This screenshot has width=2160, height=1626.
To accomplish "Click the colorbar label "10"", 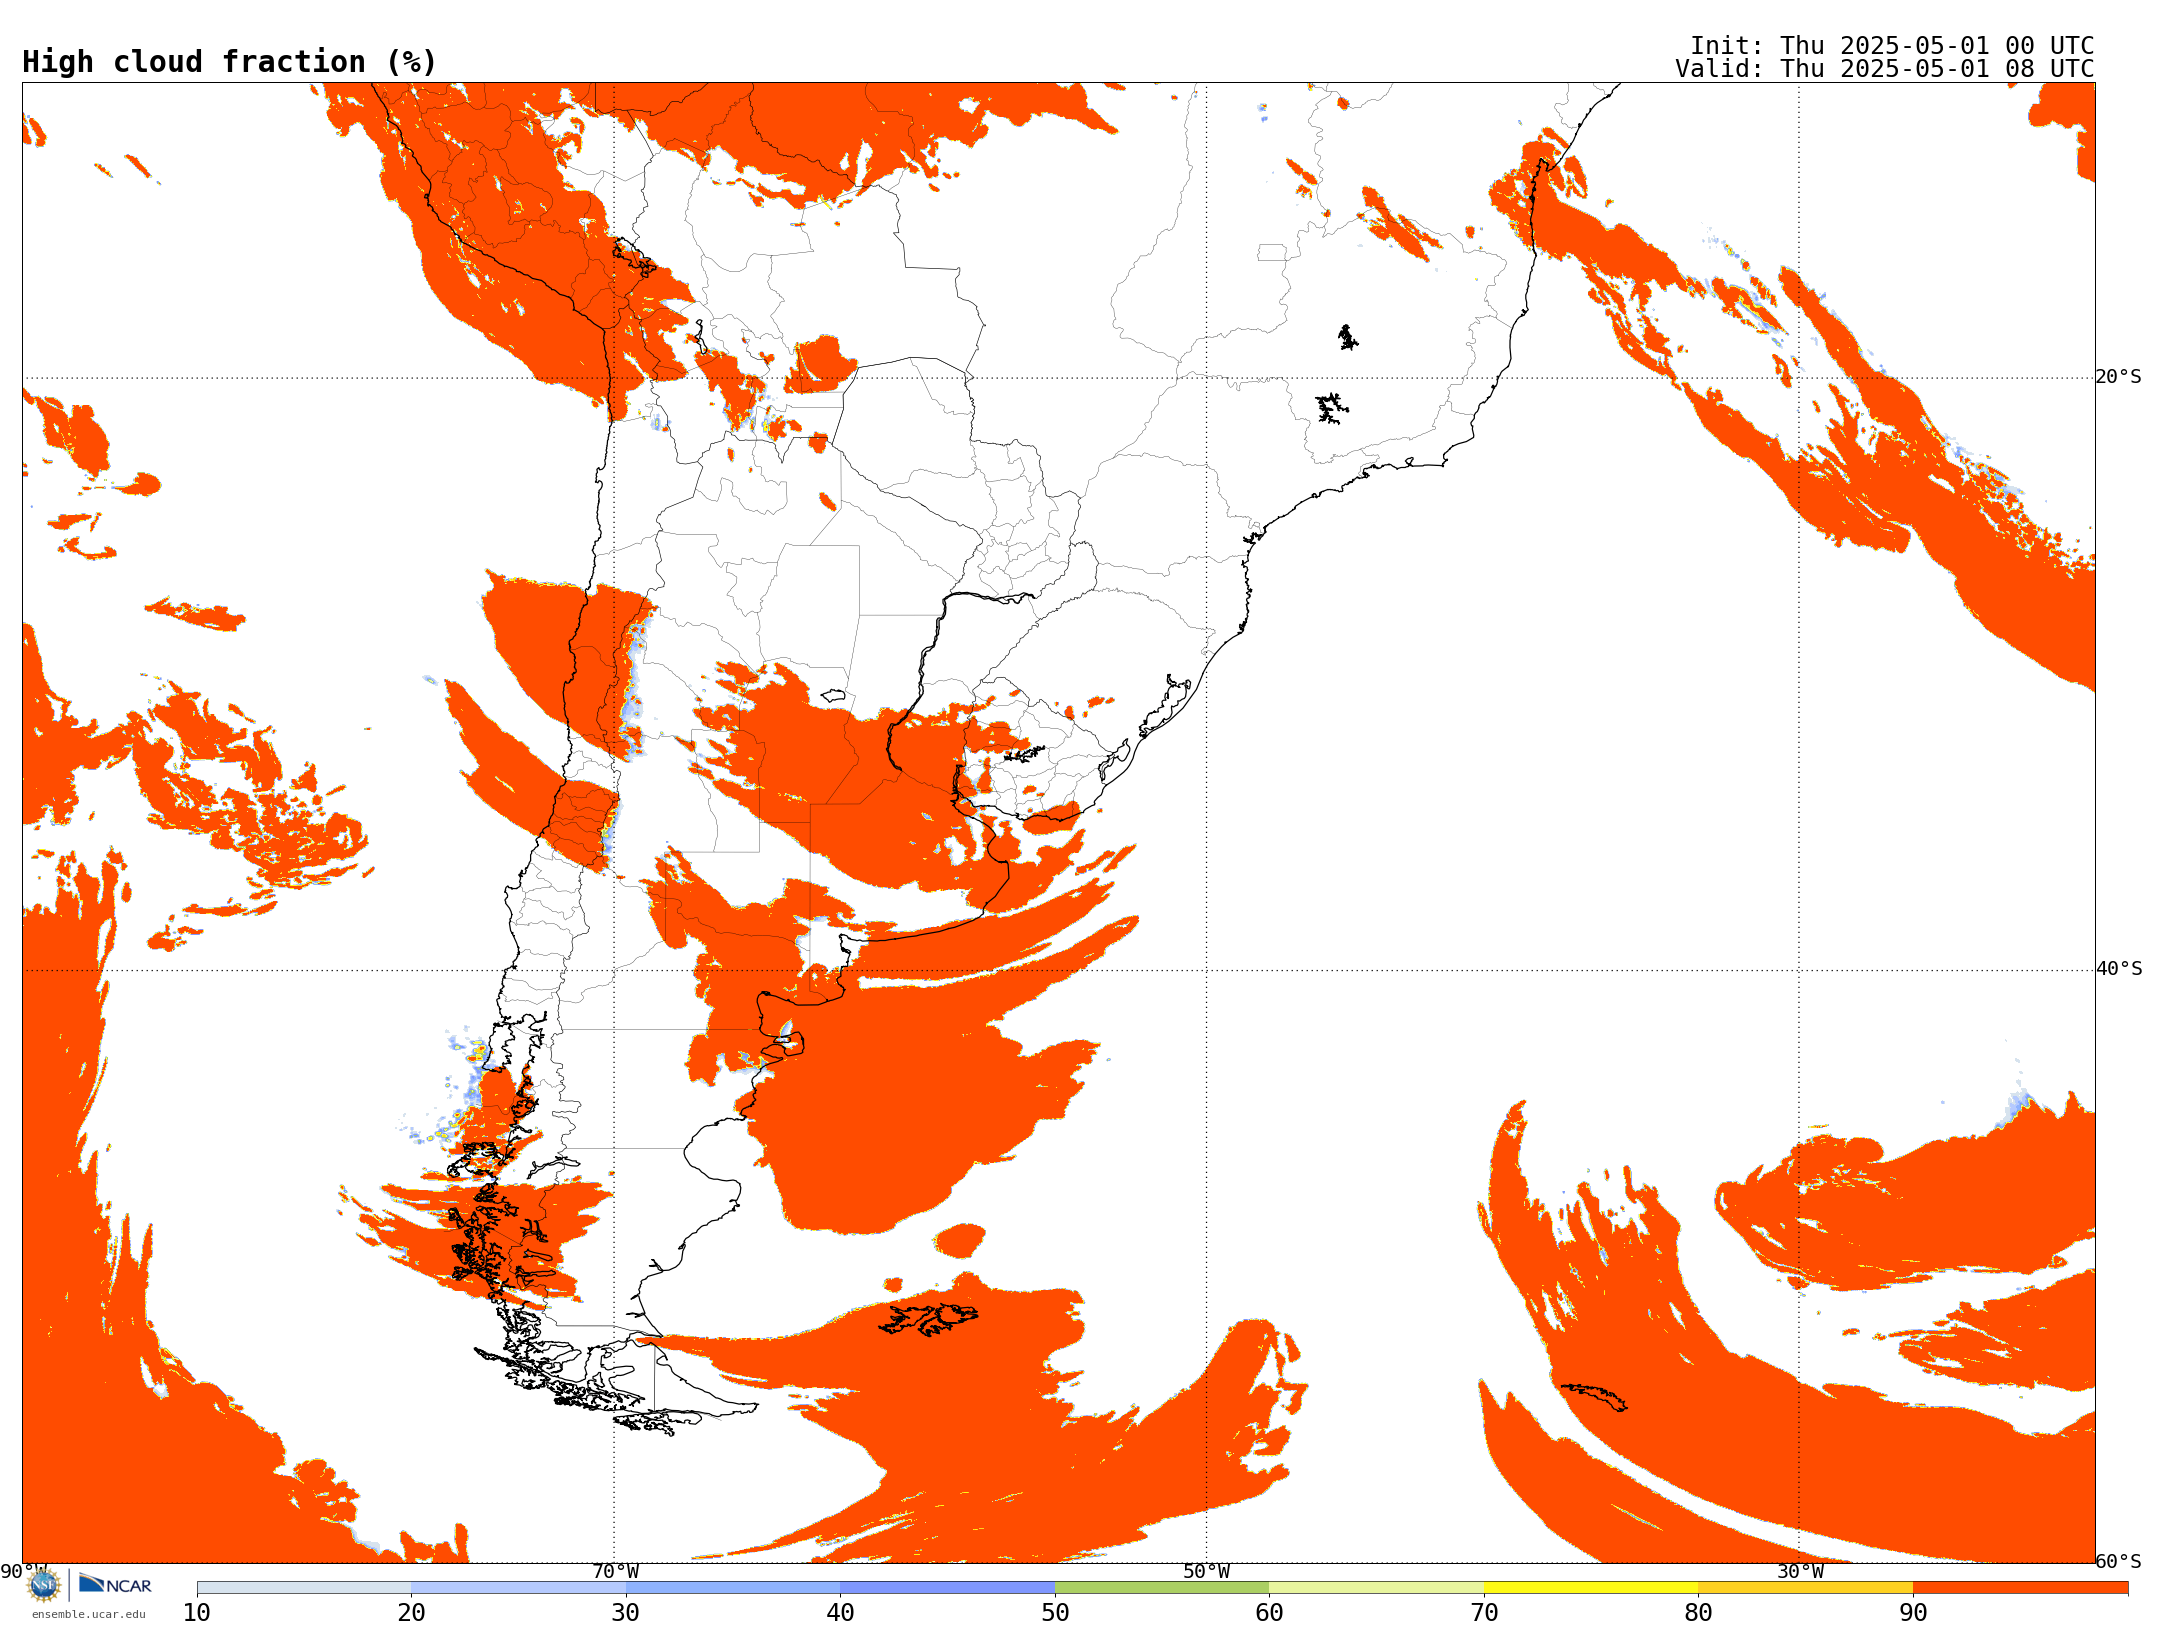I will tap(197, 1612).
